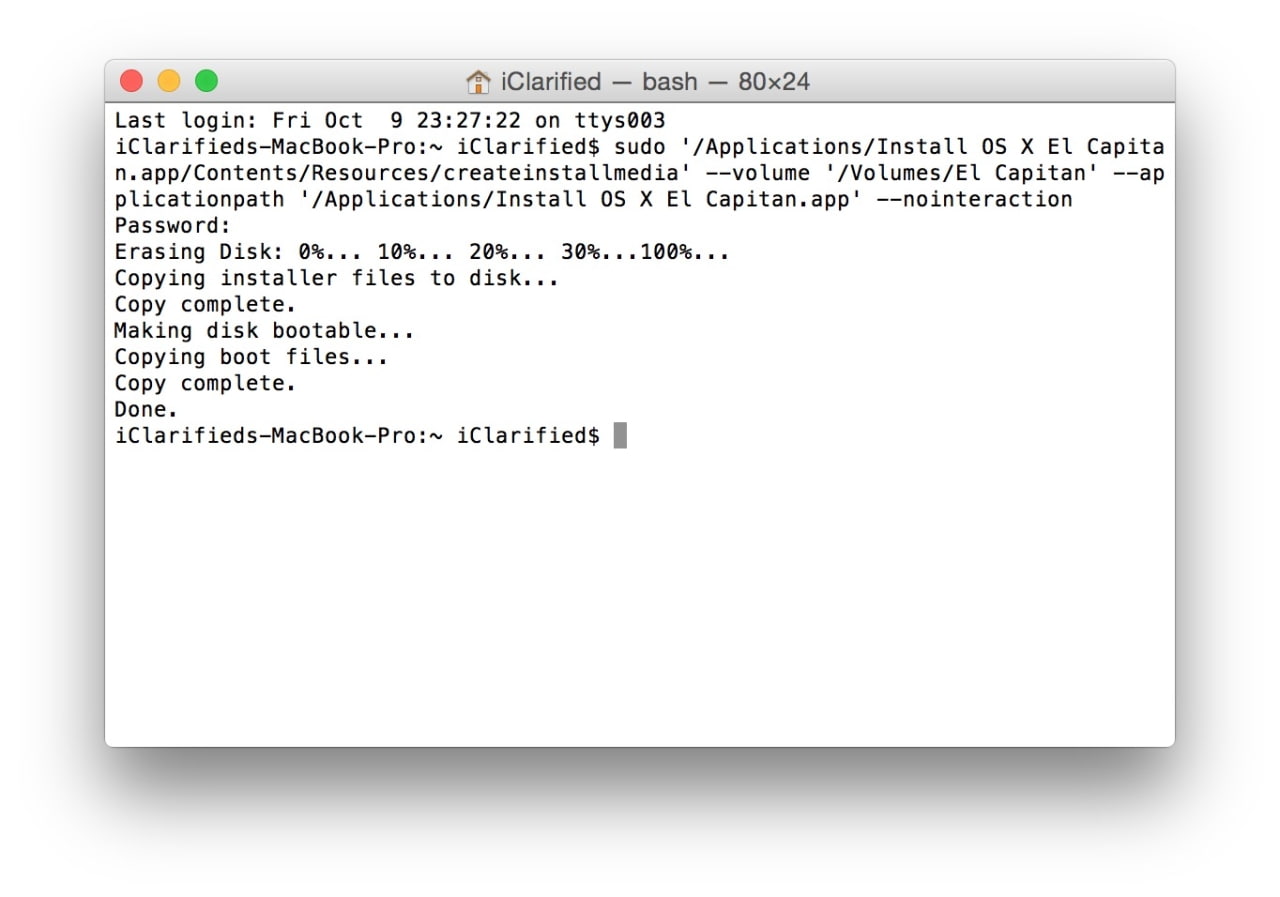
Task: Click 'Copying installer files to disk...' line
Action: [336, 278]
